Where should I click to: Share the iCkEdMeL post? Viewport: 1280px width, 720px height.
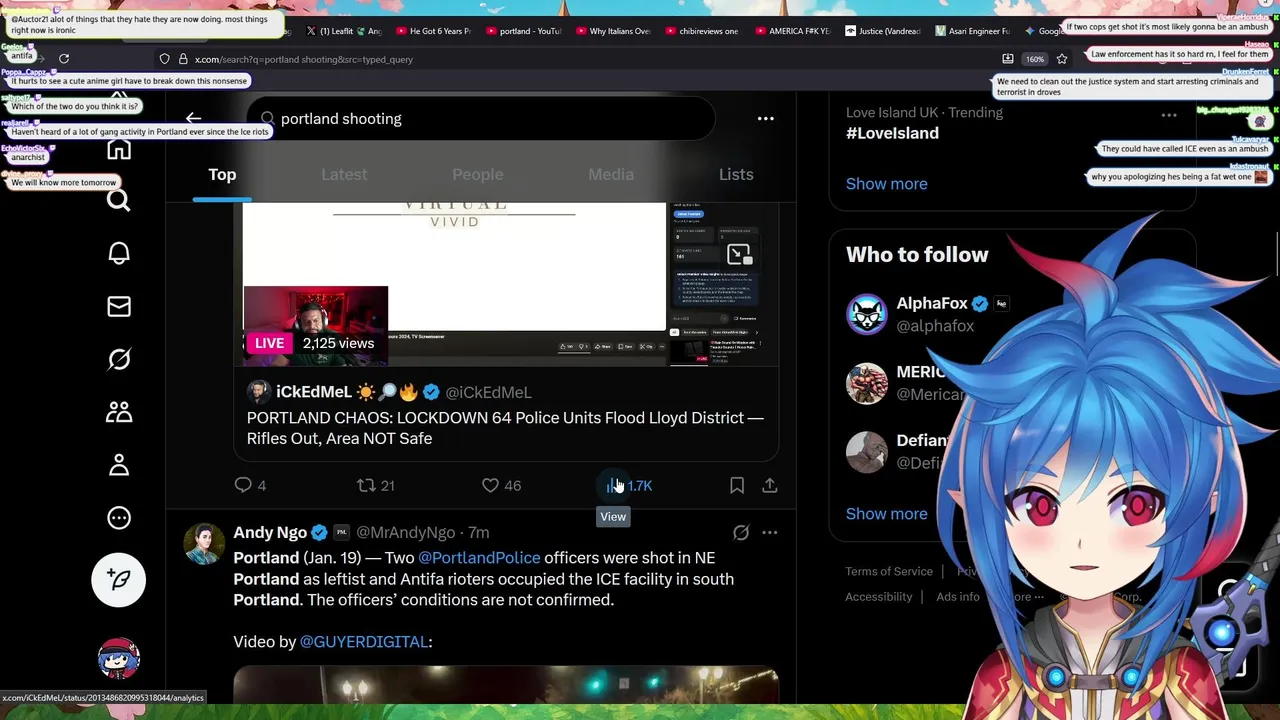[x=770, y=485]
